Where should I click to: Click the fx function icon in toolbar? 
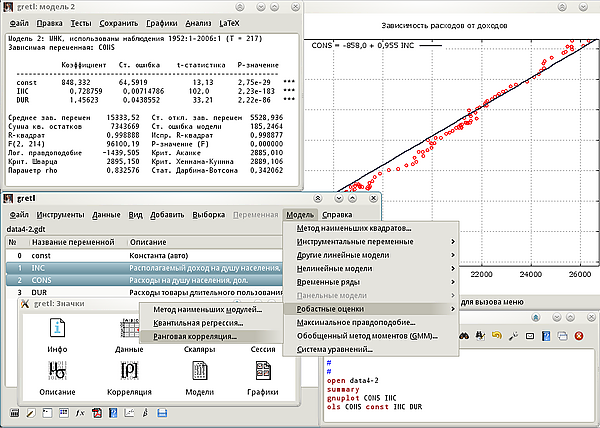click(79, 413)
